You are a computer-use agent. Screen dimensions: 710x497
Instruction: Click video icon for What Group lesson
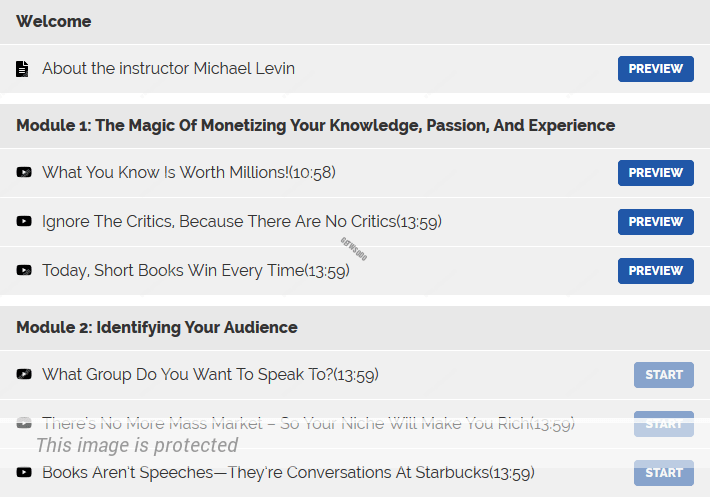coord(24,375)
